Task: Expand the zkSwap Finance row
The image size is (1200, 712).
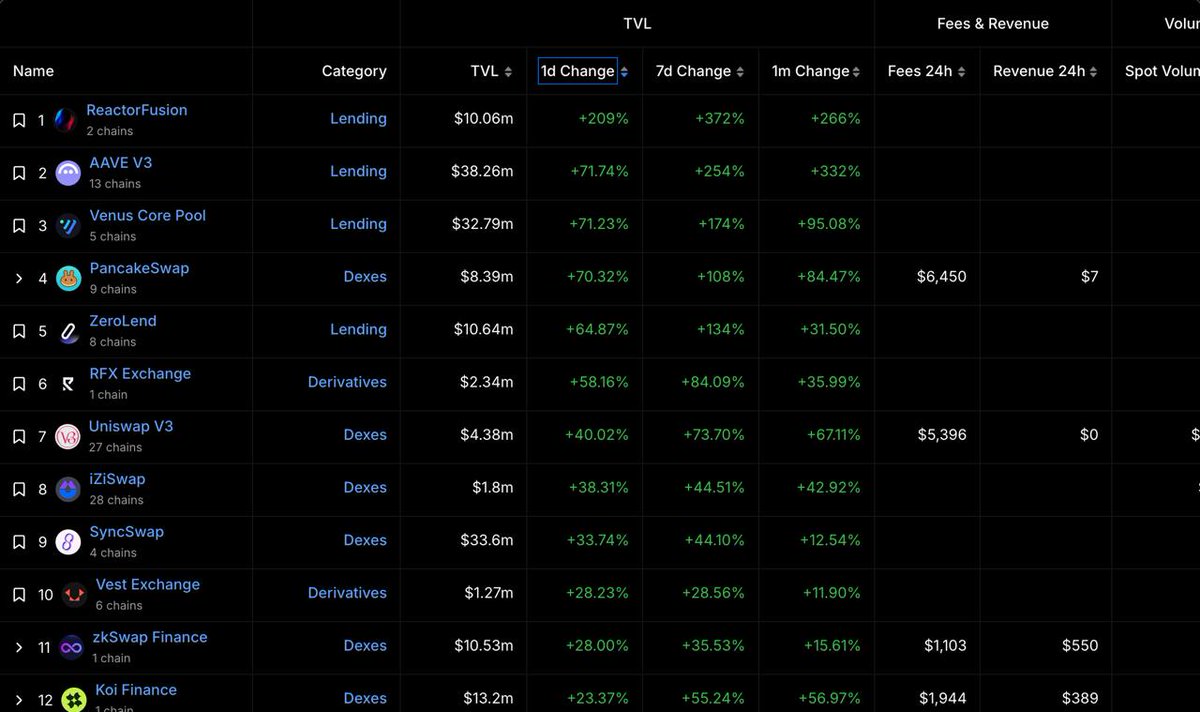Action: [x=19, y=647]
